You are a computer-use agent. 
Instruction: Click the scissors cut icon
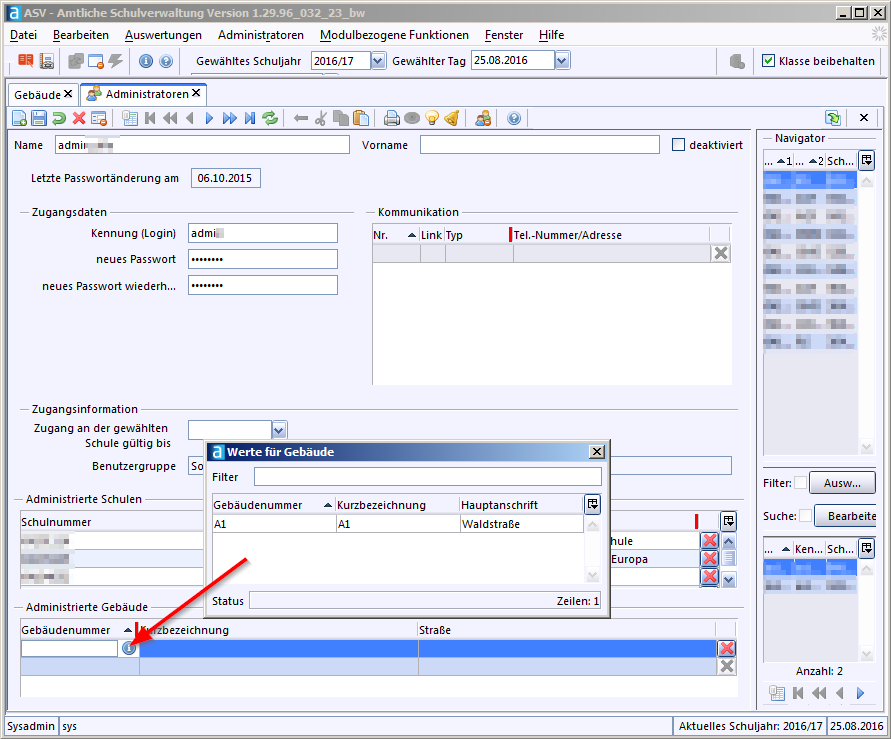tap(320, 118)
